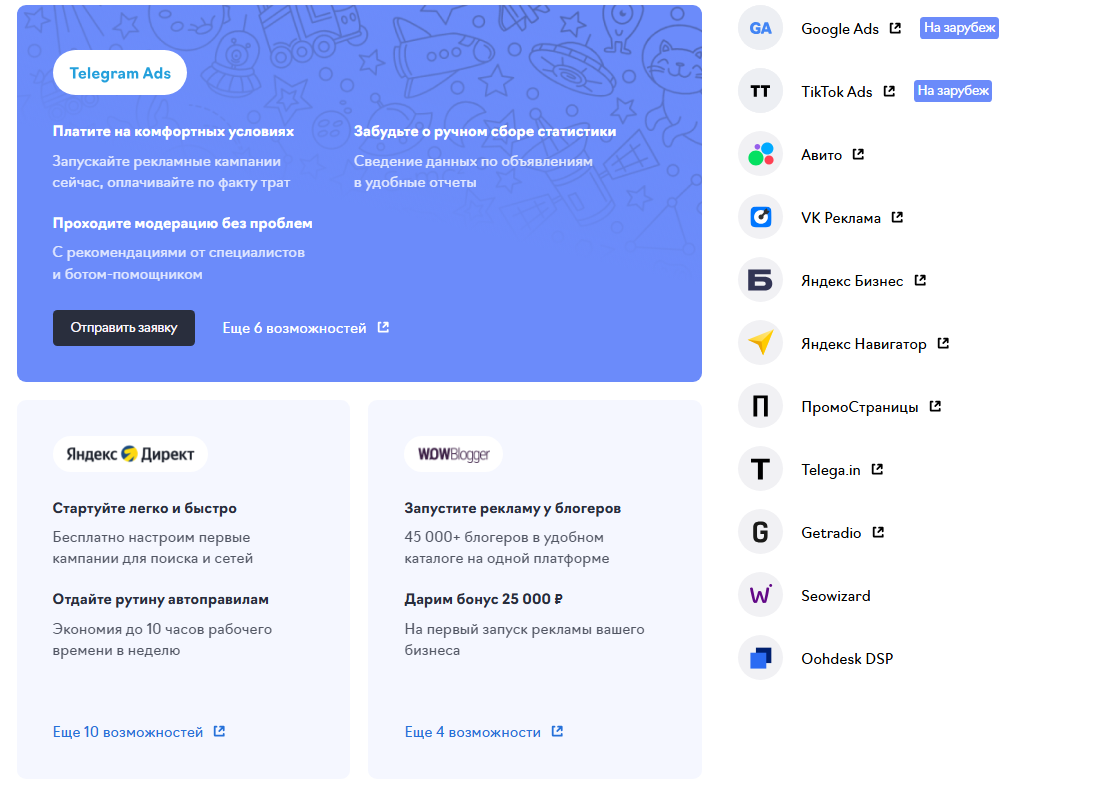Viewport: 1100px width, 788px height.
Task: Open external link icon next to Telega.in
Action: coord(877,469)
